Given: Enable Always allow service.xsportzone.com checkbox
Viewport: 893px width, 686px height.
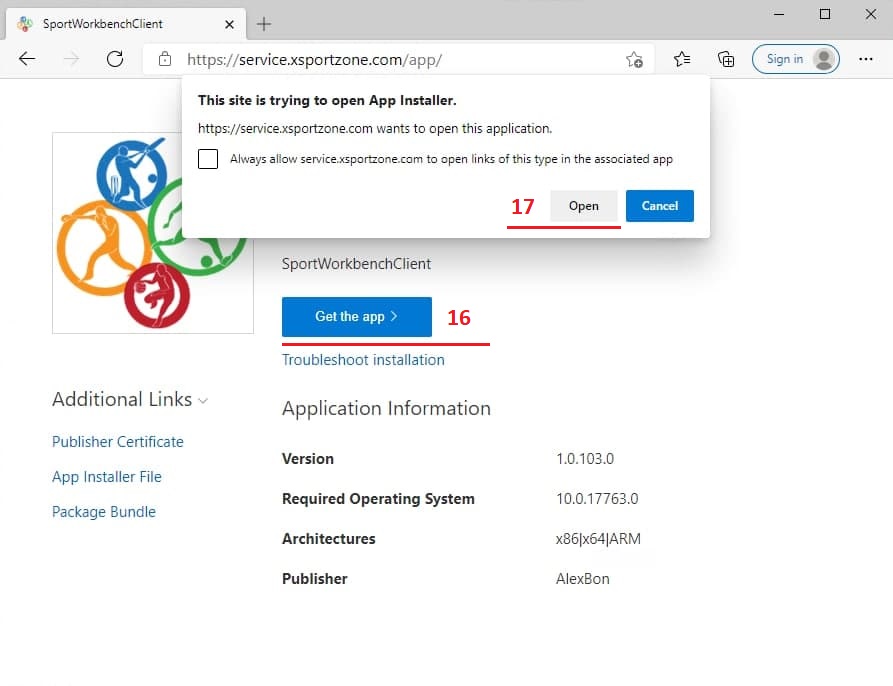Looking at the screenshot, I should (x=208, y=159).
